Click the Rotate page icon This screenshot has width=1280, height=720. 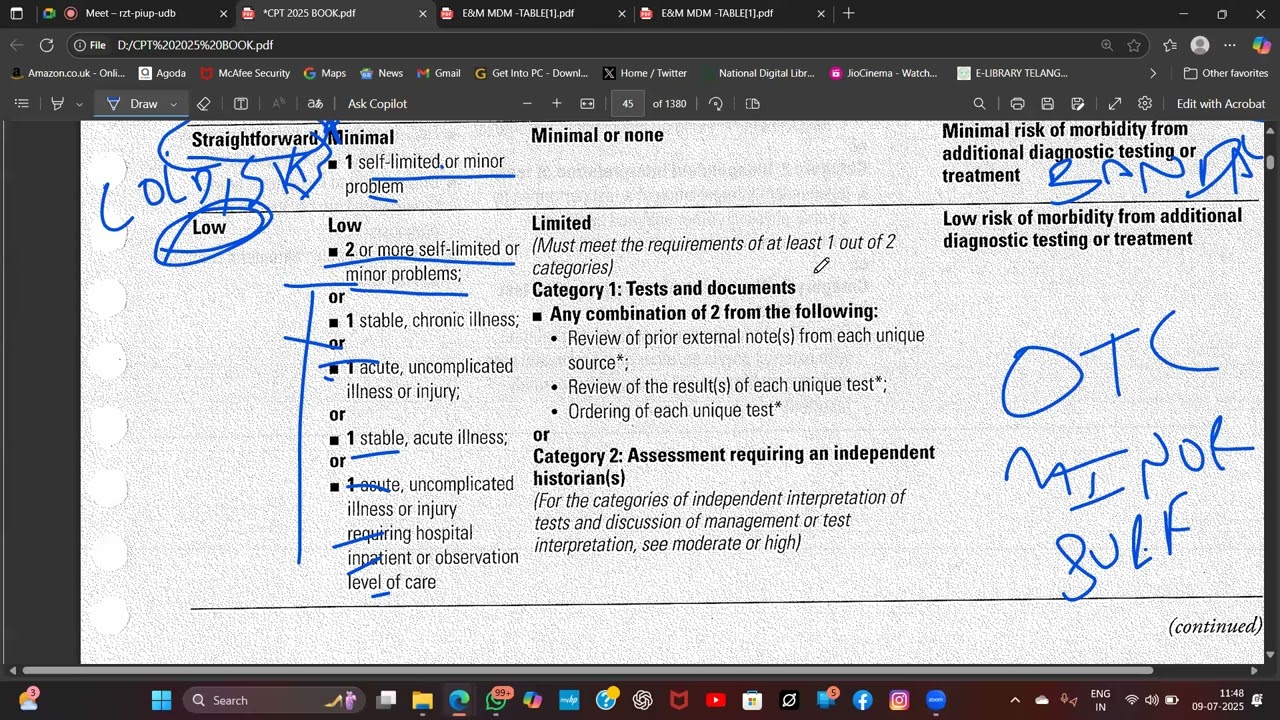point(715,104)
